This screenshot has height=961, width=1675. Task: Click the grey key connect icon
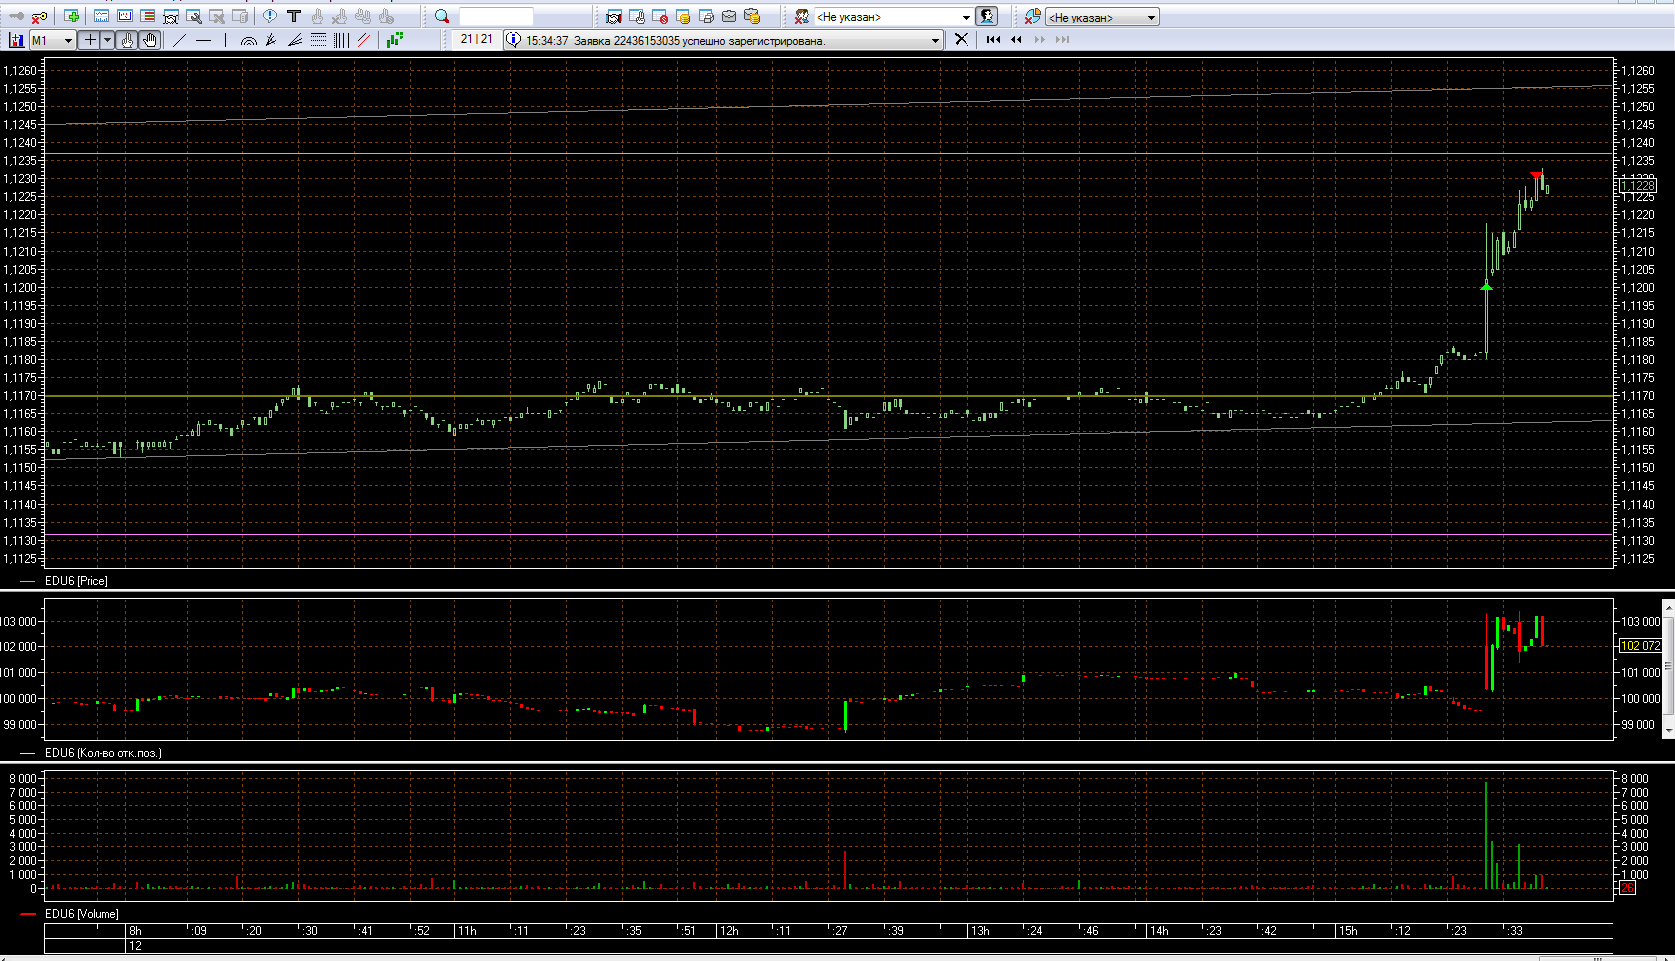tap(16, 16)
